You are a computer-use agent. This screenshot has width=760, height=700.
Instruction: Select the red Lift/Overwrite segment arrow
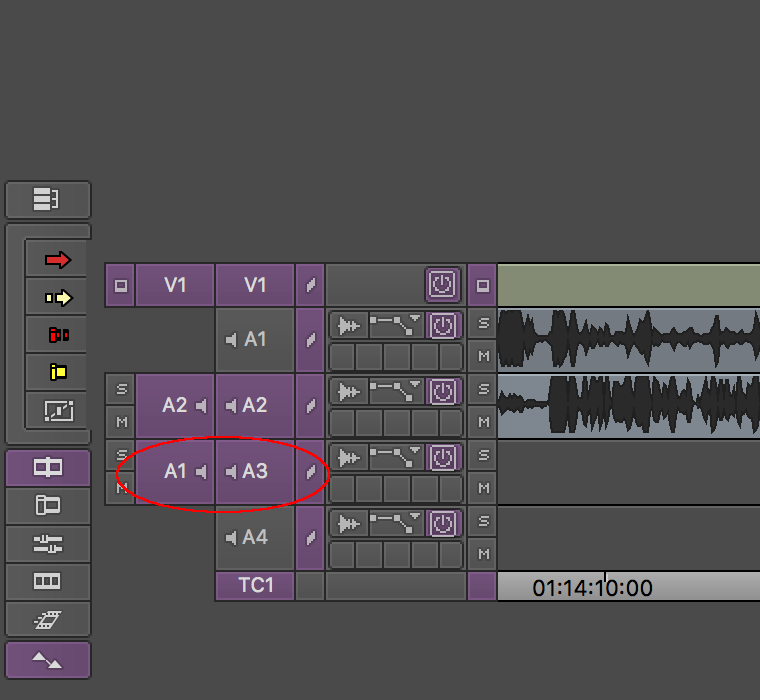tap(57, 260)
